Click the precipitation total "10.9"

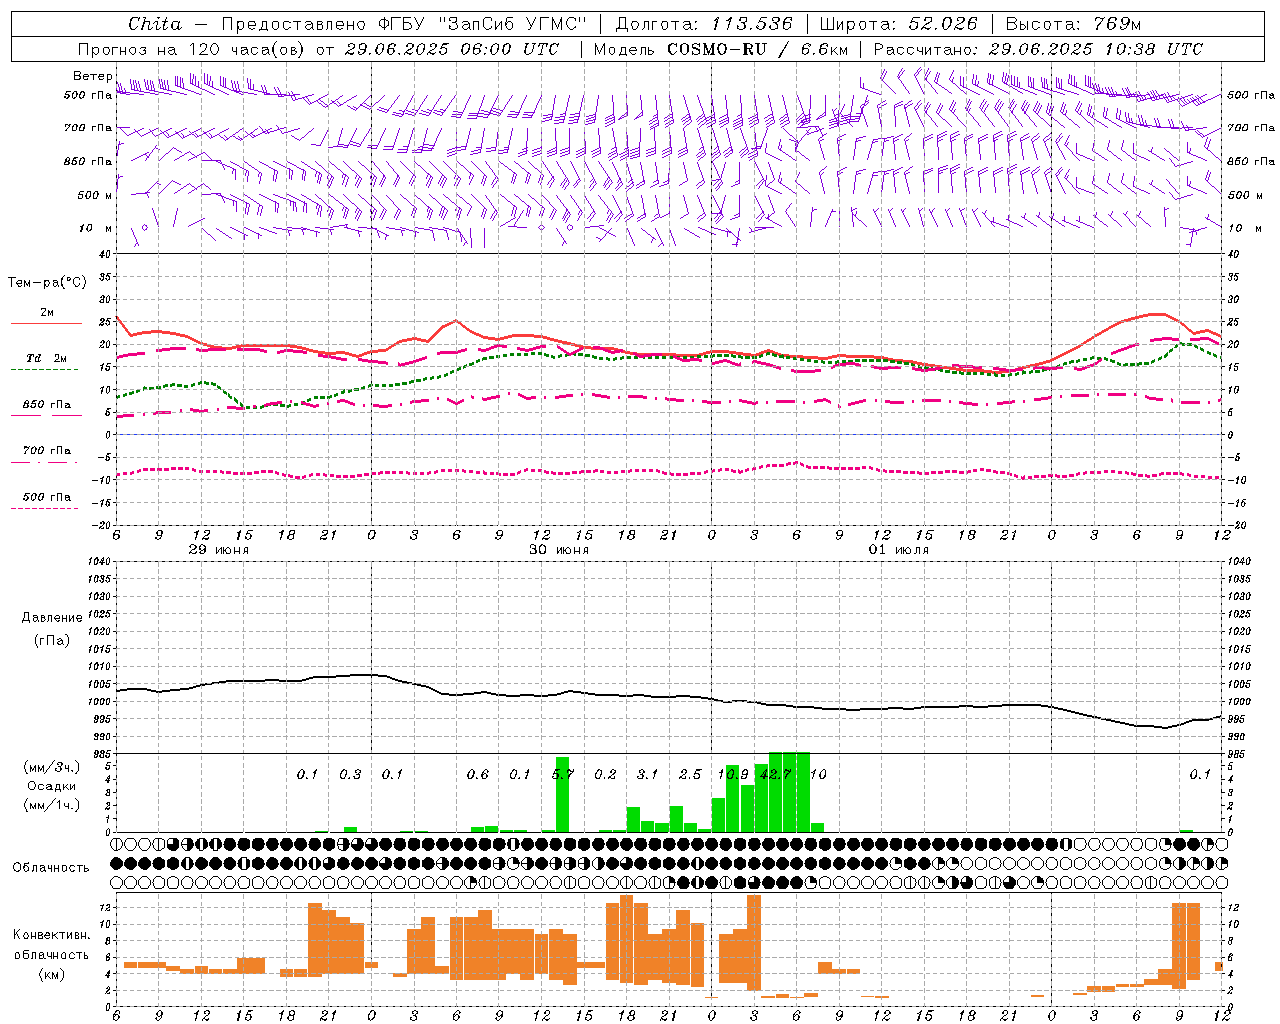point(733,774)
